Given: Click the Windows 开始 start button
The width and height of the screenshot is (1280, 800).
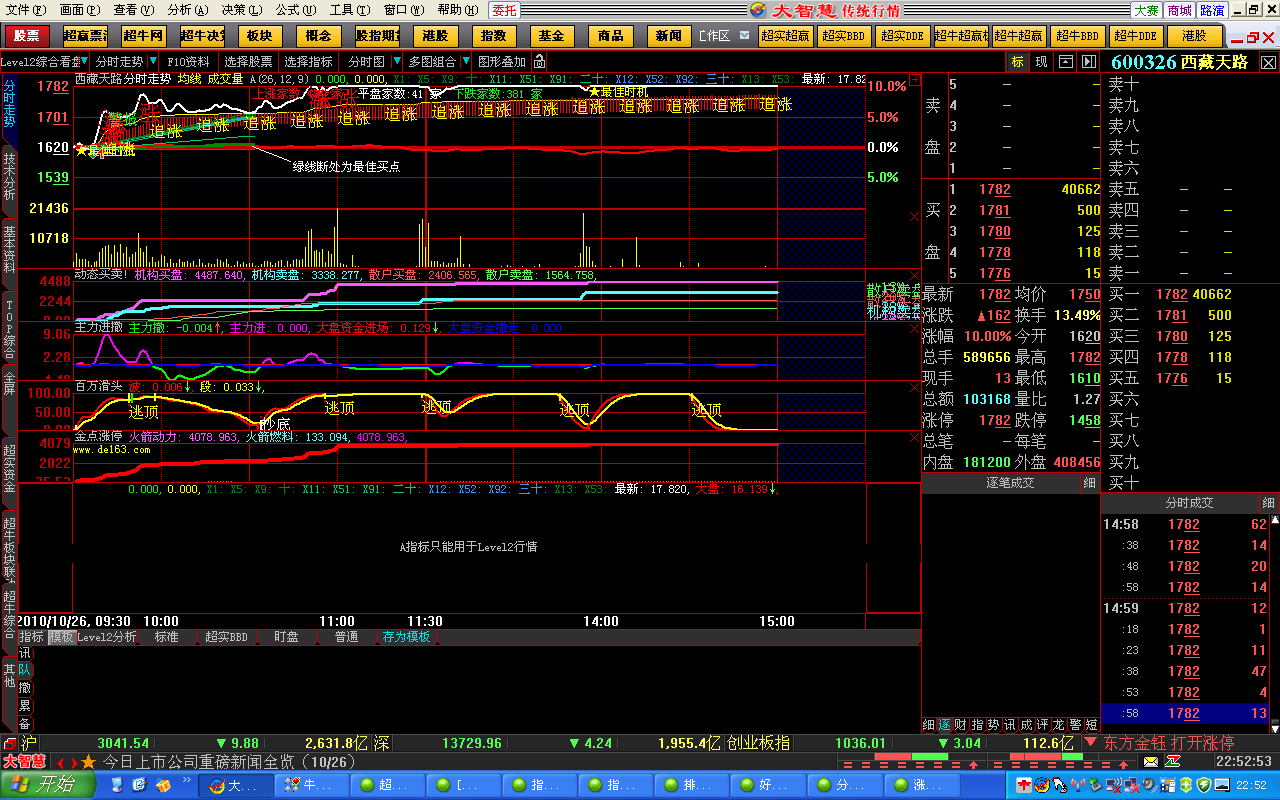Looking at the screenshot, I should [x=48, y=785].
